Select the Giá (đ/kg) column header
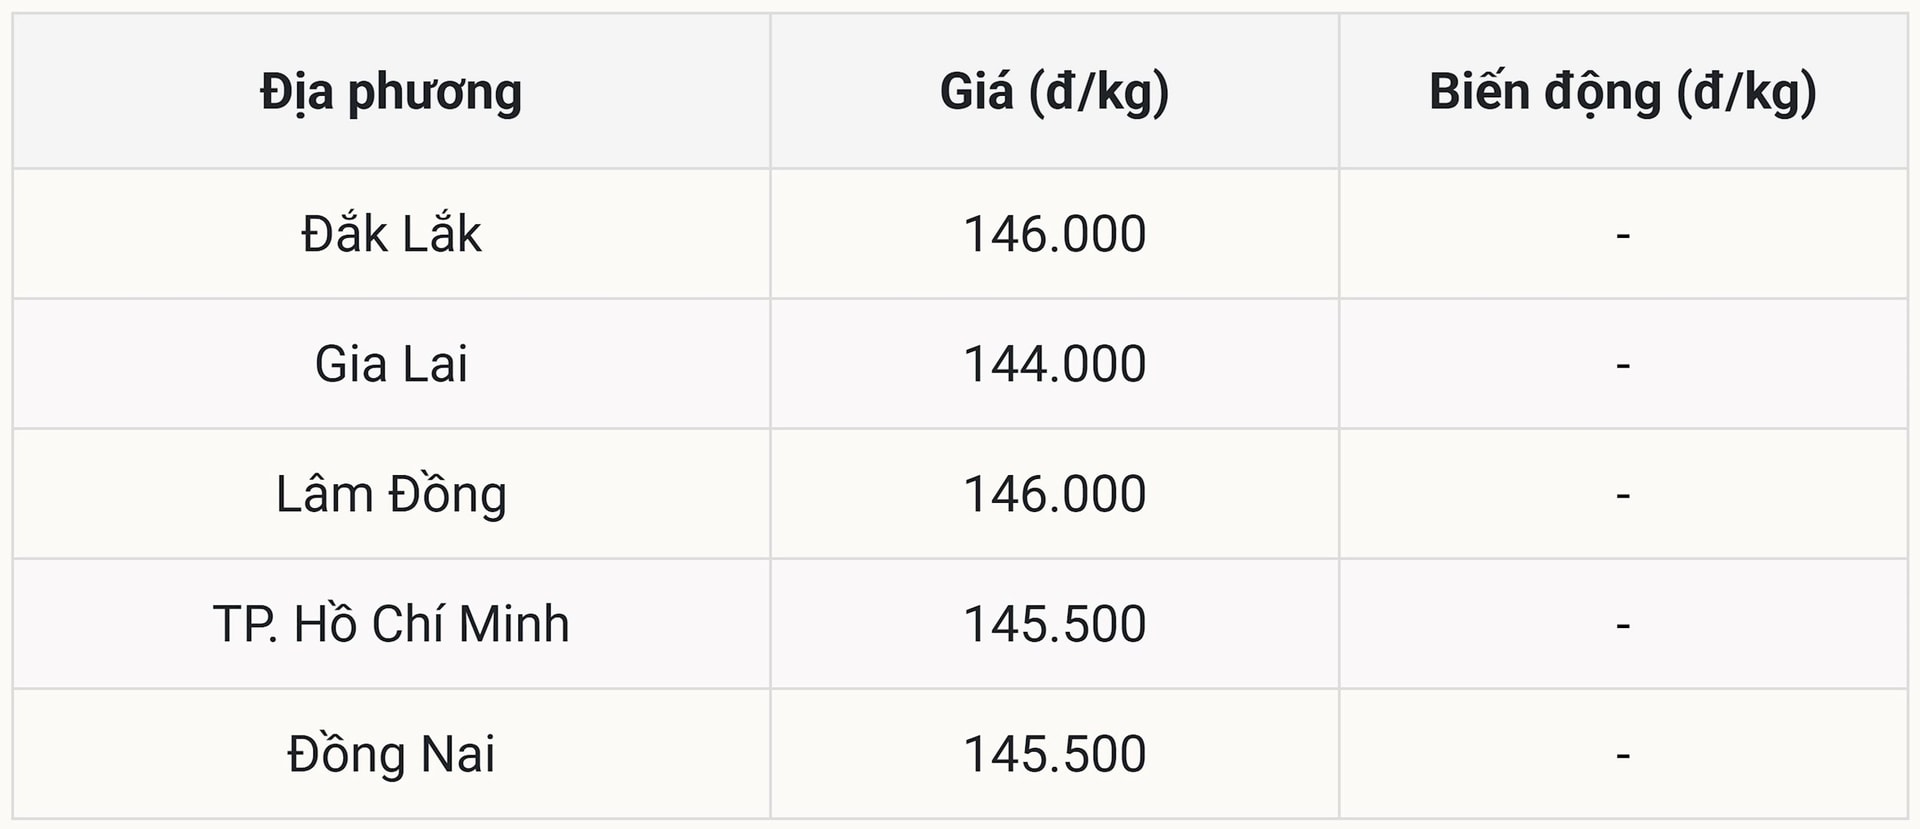1920x829 pixels. tap(1054, 92)
